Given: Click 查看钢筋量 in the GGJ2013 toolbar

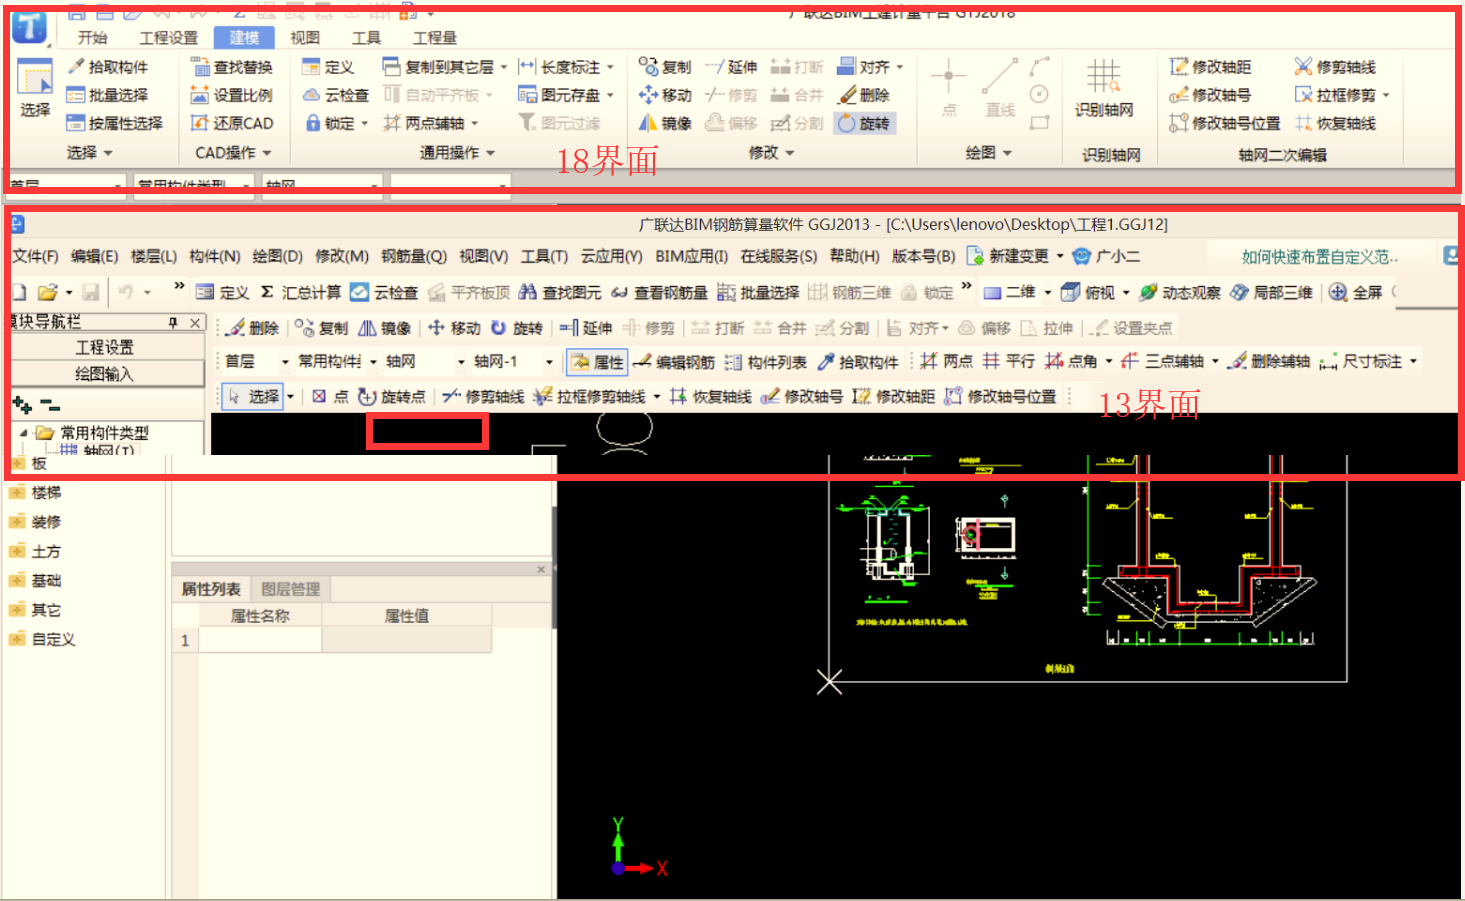Looking at the screenshot, I should coord(659,292).
